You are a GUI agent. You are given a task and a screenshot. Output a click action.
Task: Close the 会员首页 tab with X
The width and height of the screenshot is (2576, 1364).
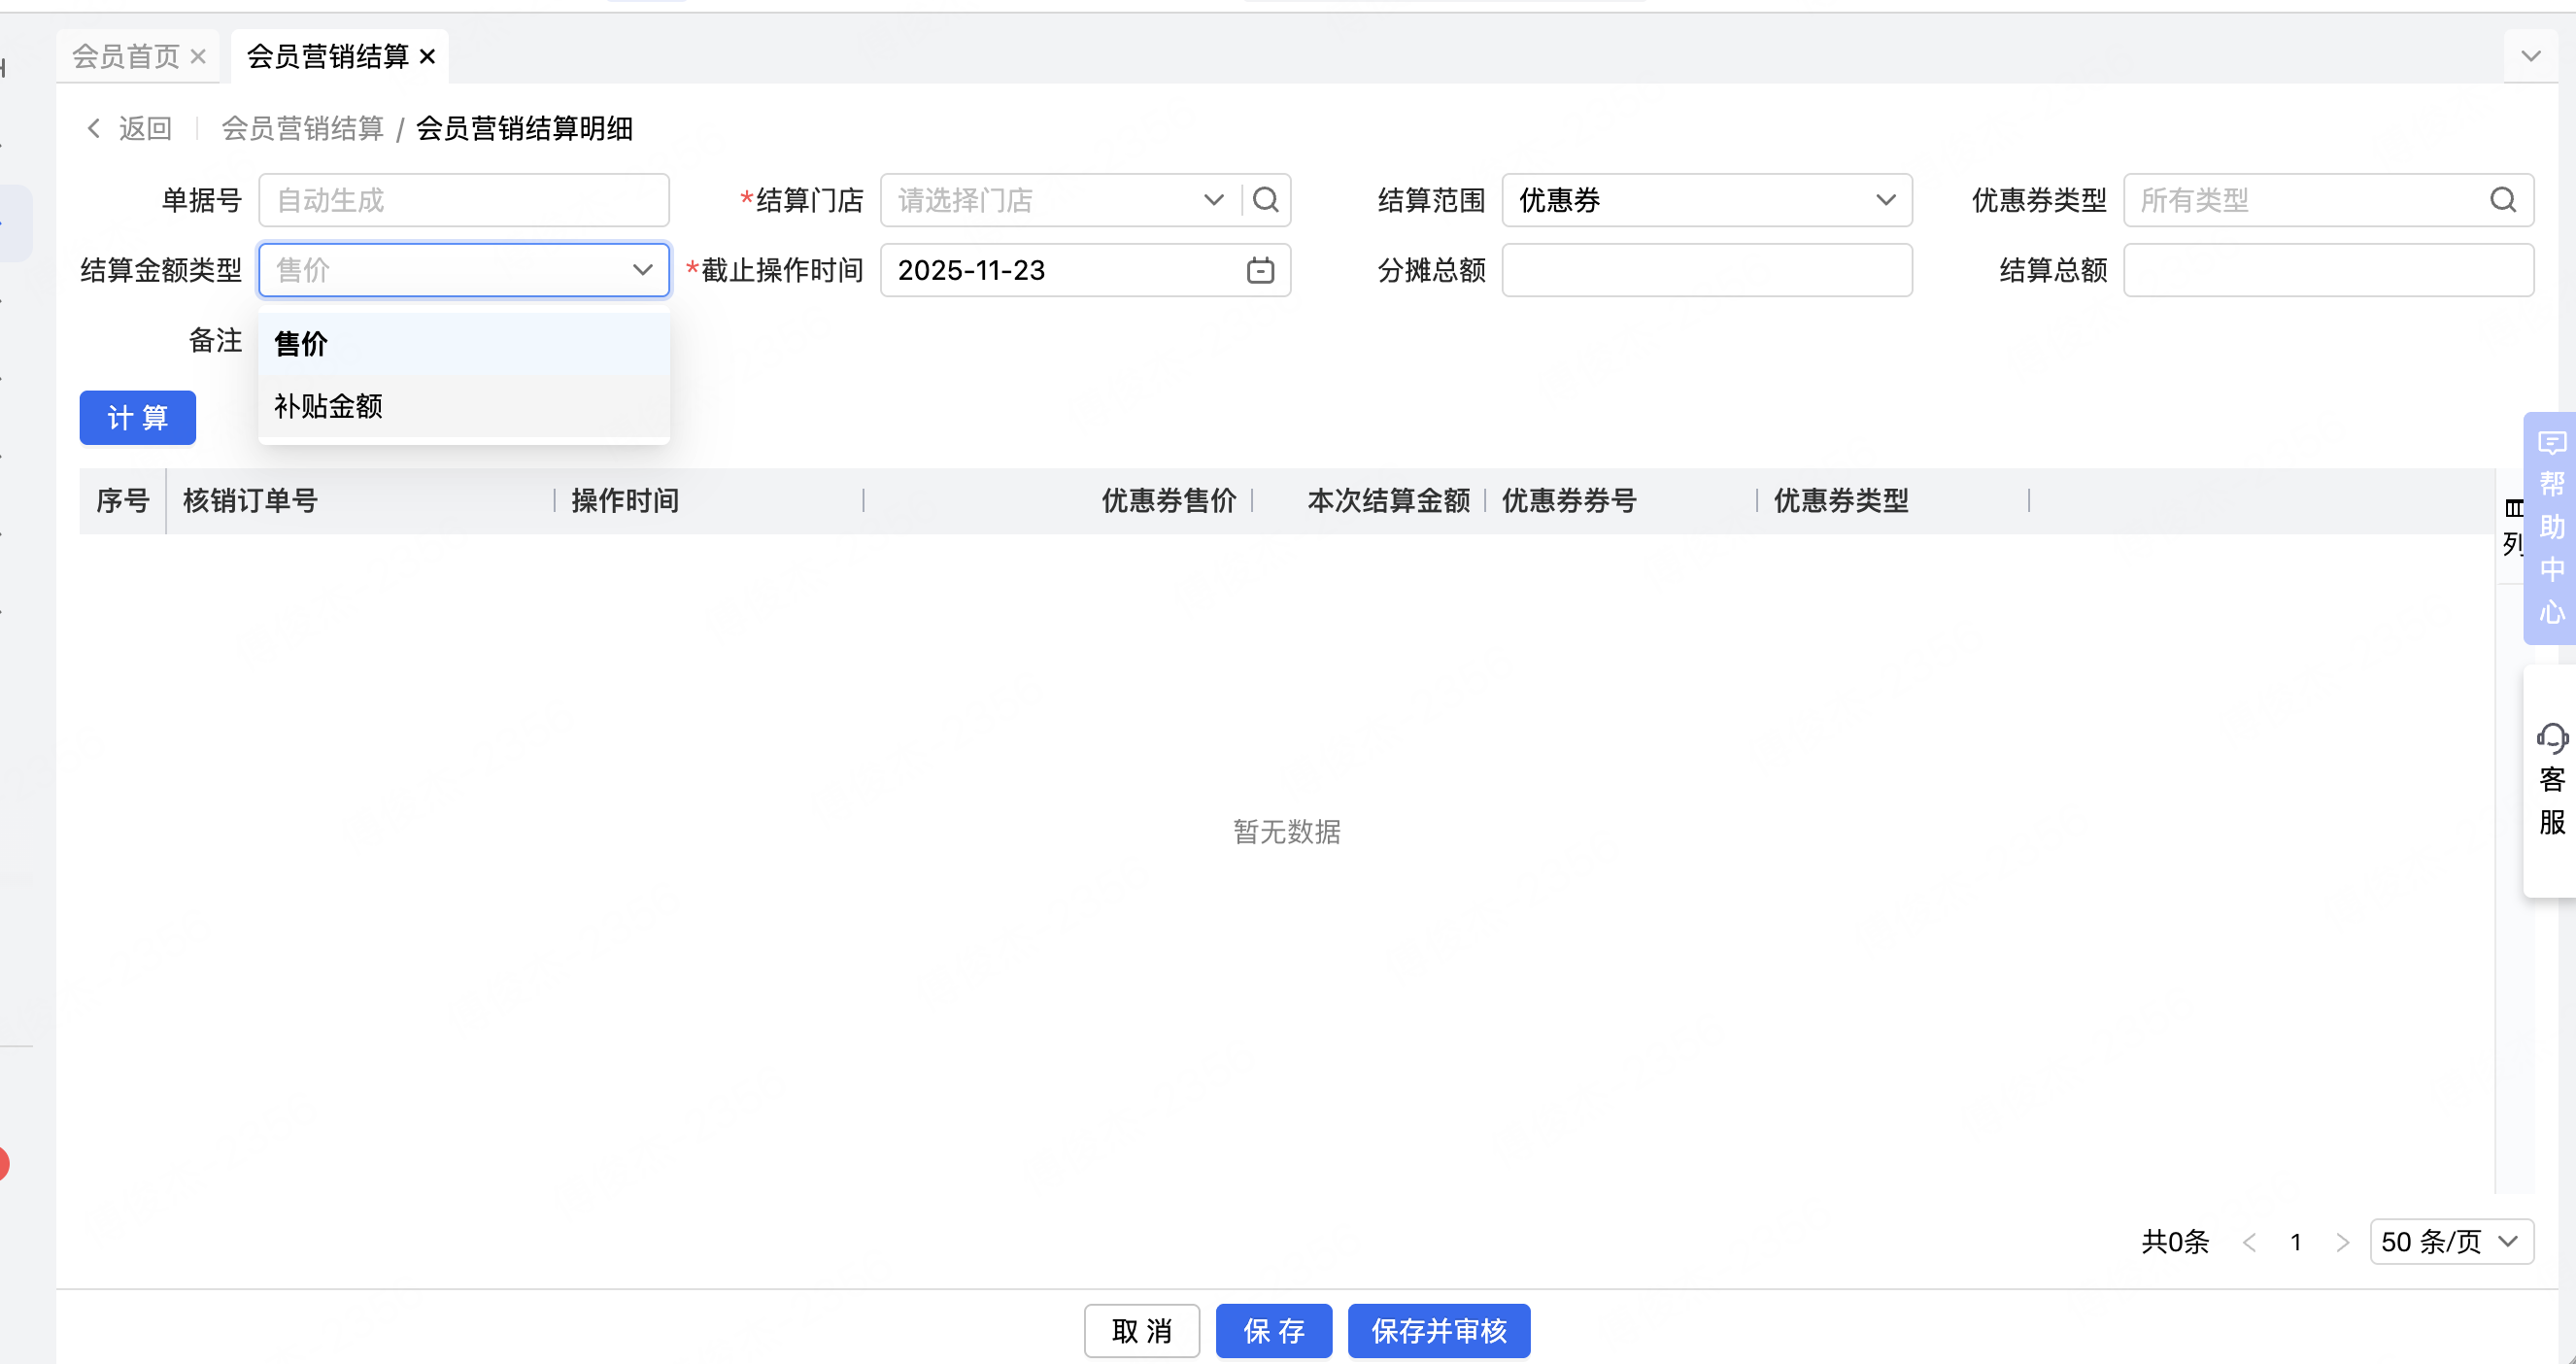(198, 56)
